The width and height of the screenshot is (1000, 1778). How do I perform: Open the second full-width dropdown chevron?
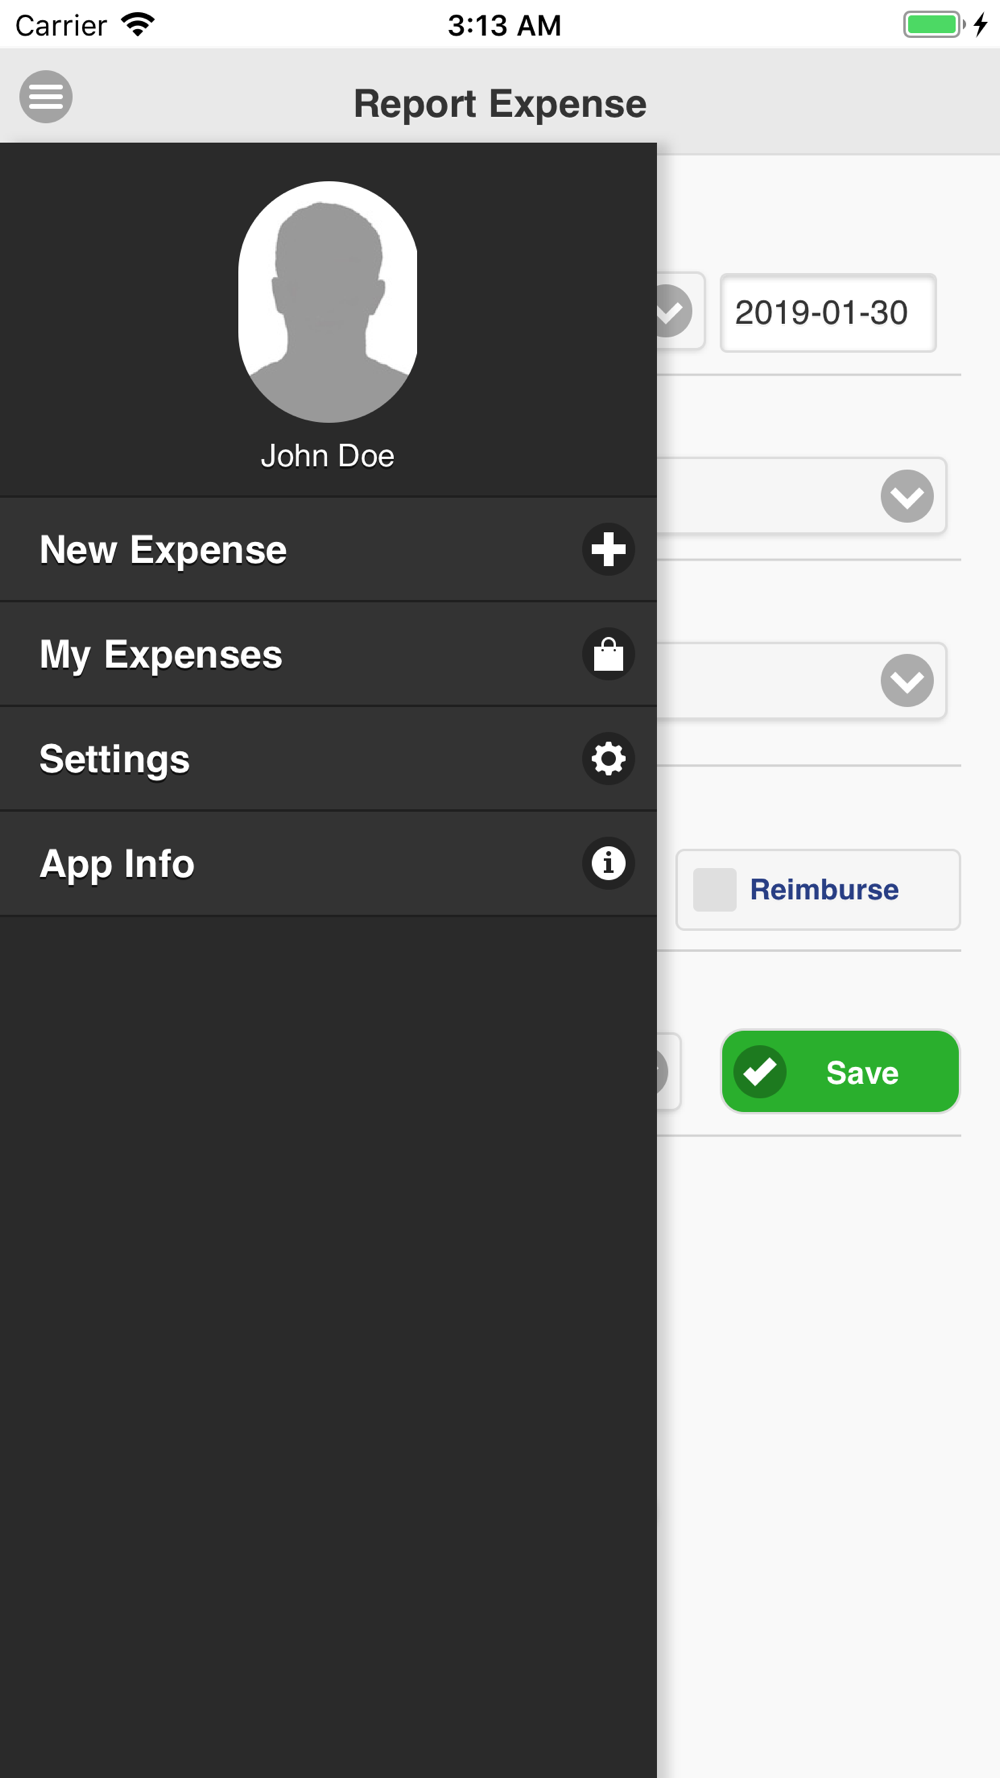coord(907,681)
